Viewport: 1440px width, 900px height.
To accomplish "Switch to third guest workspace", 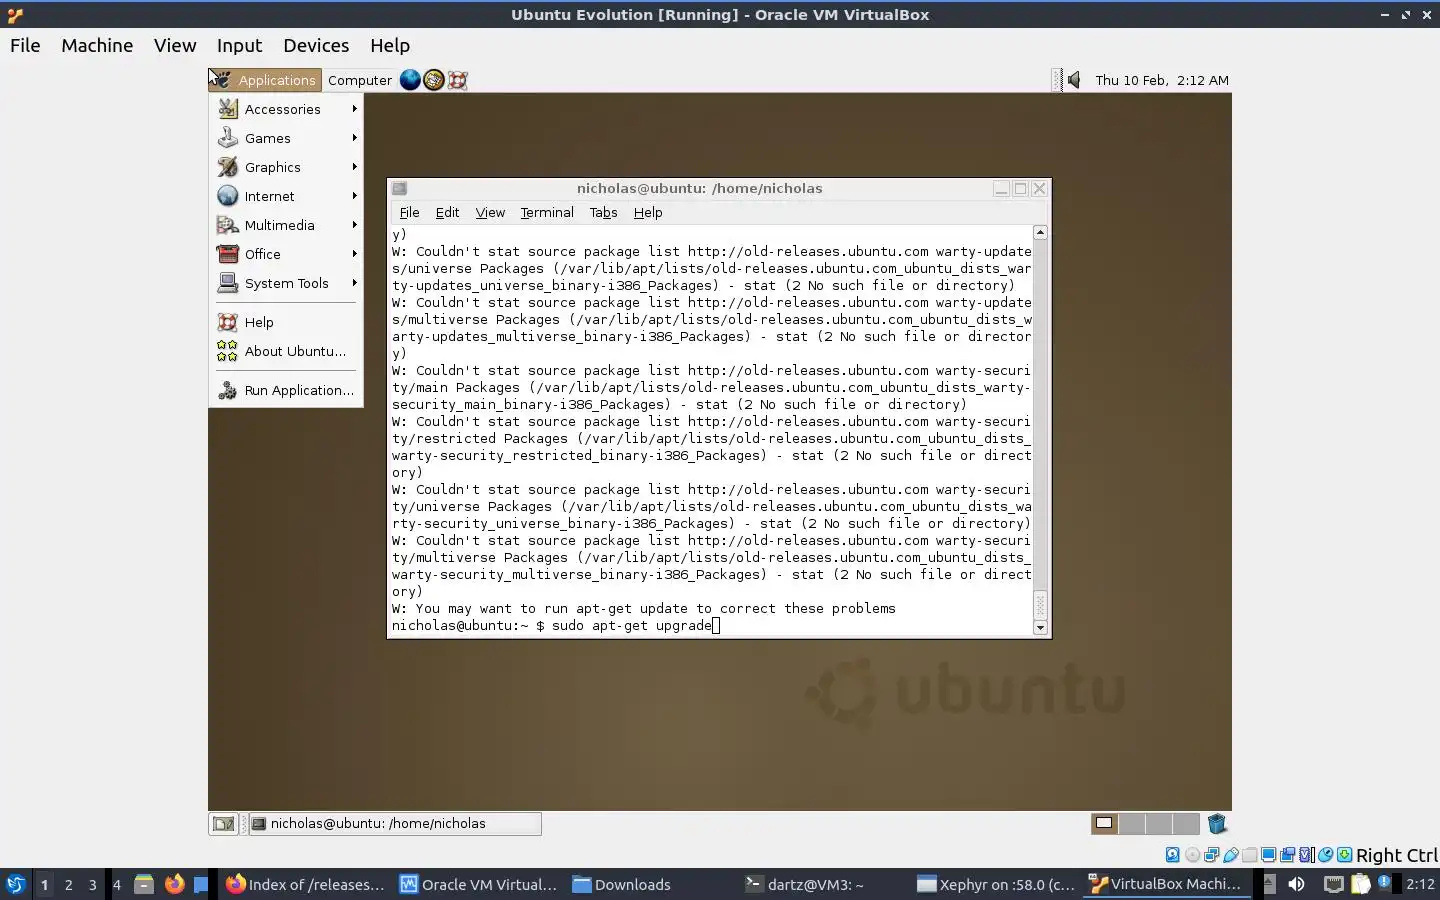I will [x=1159, y=824].
